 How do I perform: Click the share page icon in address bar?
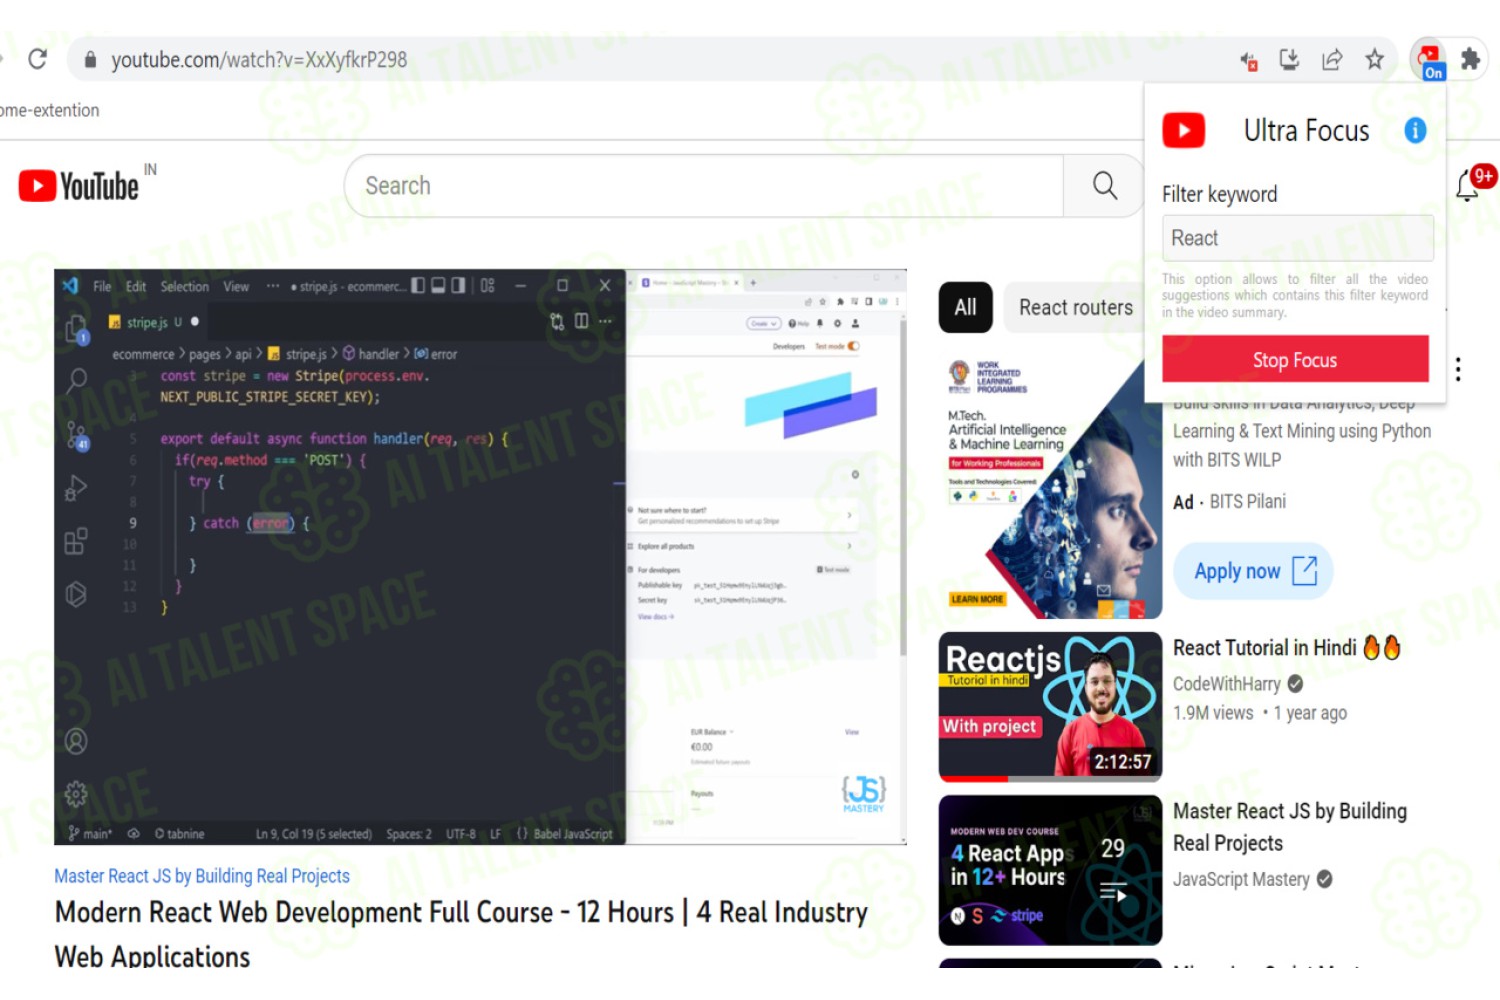point(1332,60)
